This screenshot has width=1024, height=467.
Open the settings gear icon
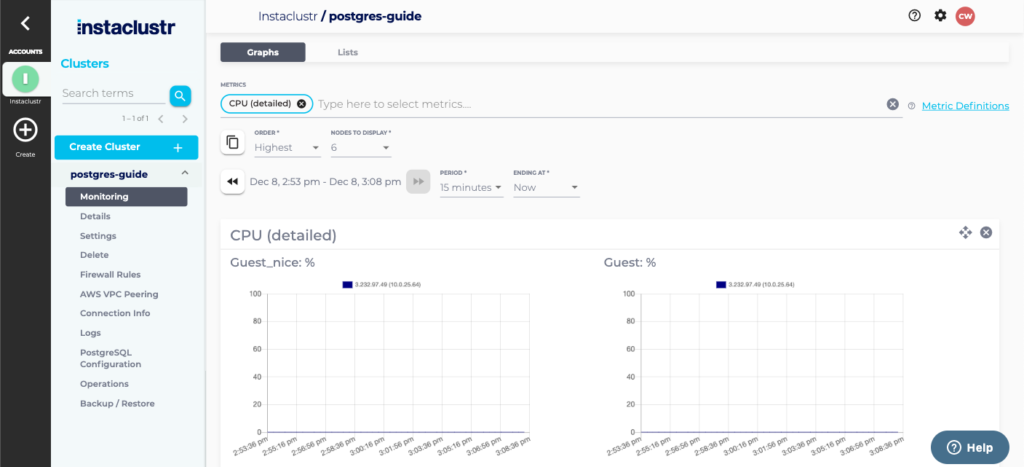940,15
